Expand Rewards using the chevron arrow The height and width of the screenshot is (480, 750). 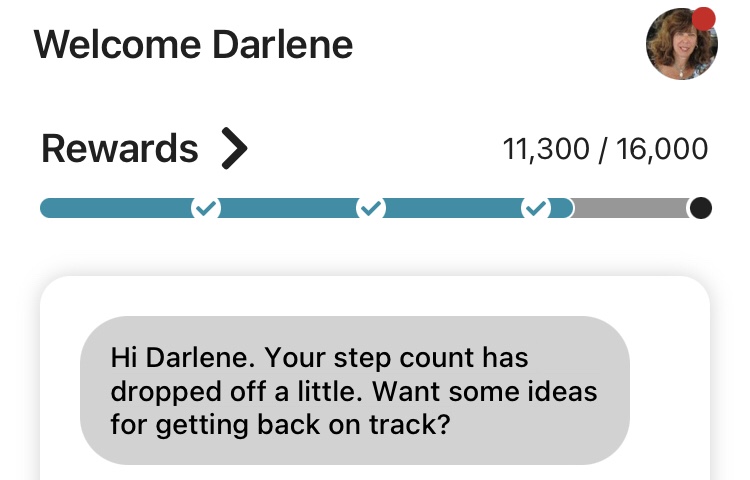tap(233, 149)
